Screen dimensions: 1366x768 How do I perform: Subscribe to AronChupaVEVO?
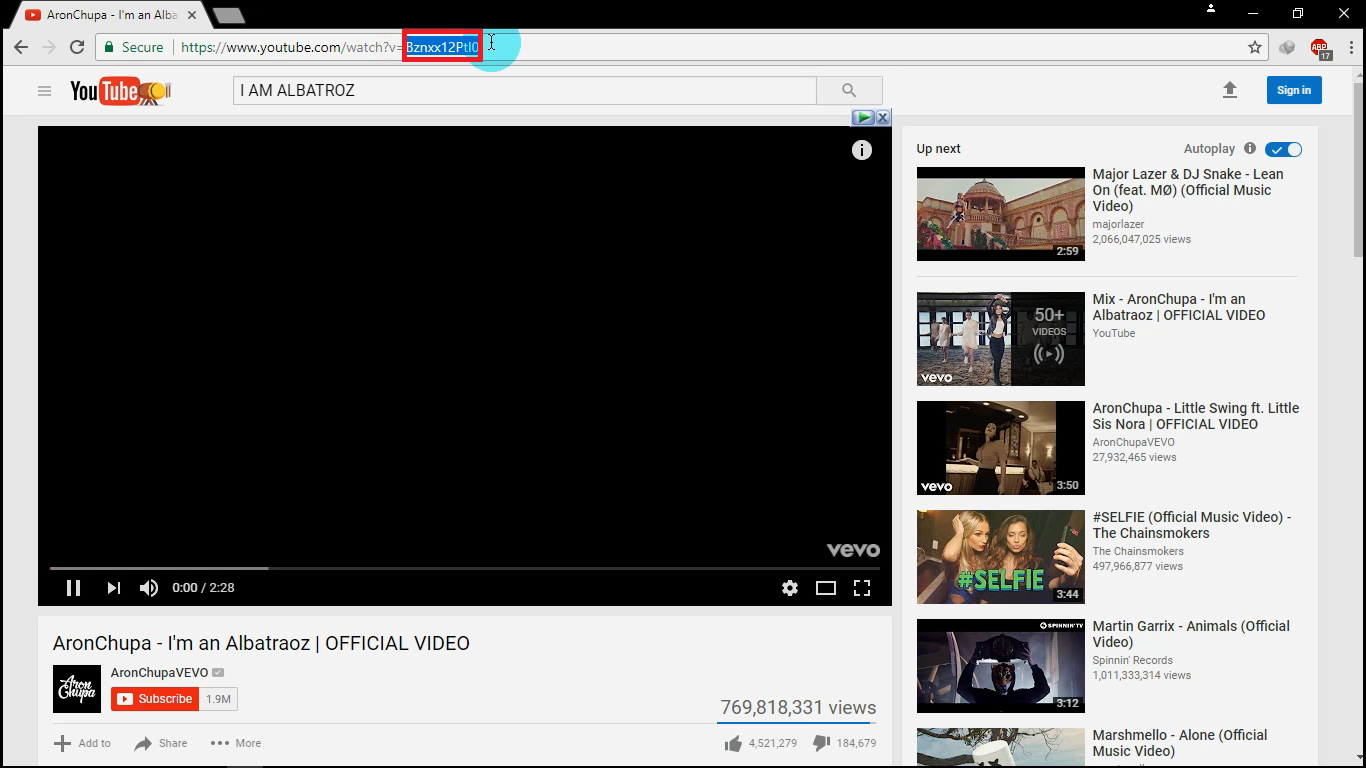point(155,699)
